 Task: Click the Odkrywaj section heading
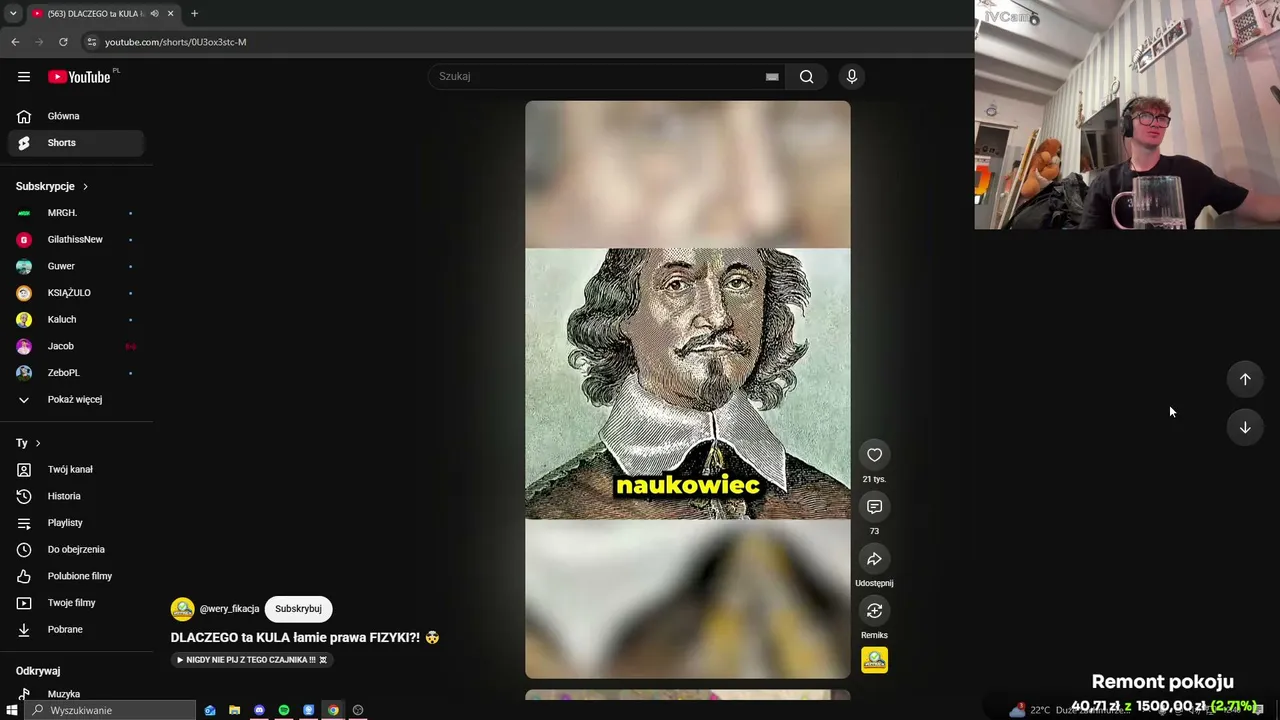click(x=38, y=671)
